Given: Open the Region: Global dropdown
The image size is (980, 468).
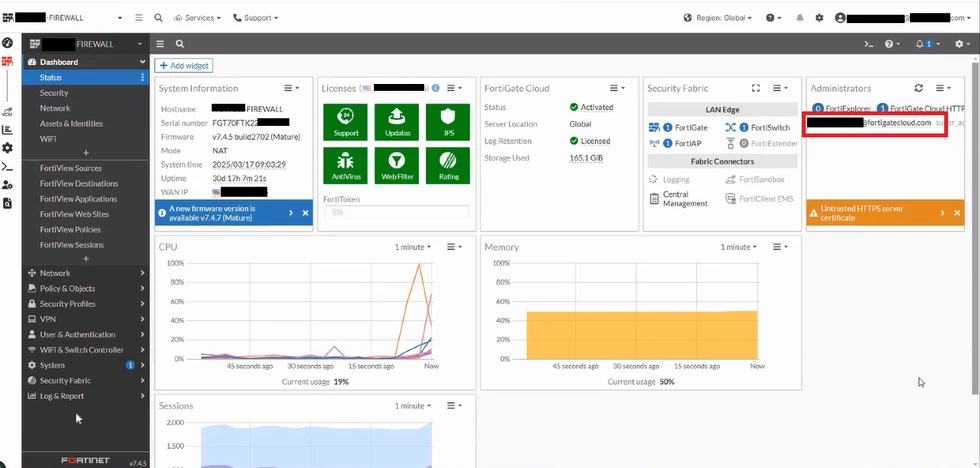Looking at the screenshot, I should [x=718, y=18].
